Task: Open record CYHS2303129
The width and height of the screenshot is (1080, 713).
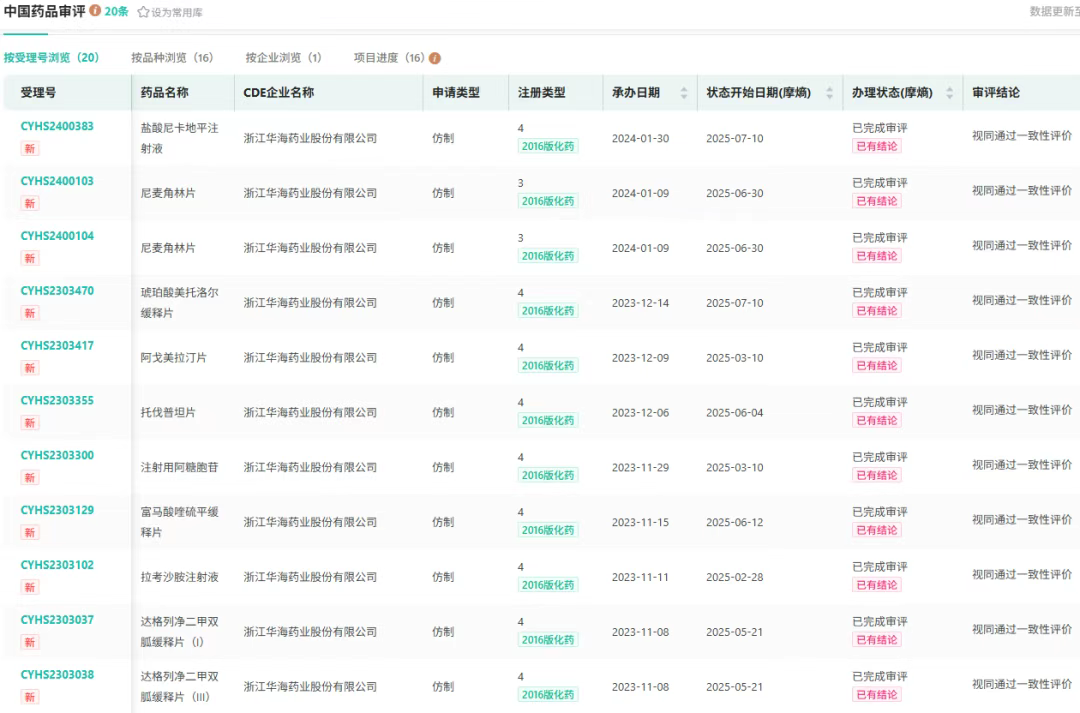Action: (x=57, y=510)
